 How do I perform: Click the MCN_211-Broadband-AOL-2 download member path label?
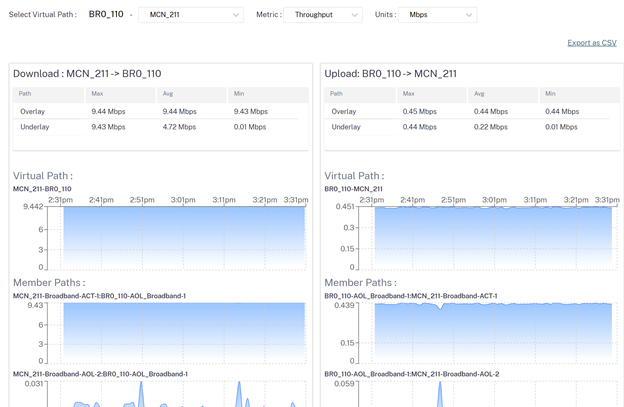pos(100,374)
